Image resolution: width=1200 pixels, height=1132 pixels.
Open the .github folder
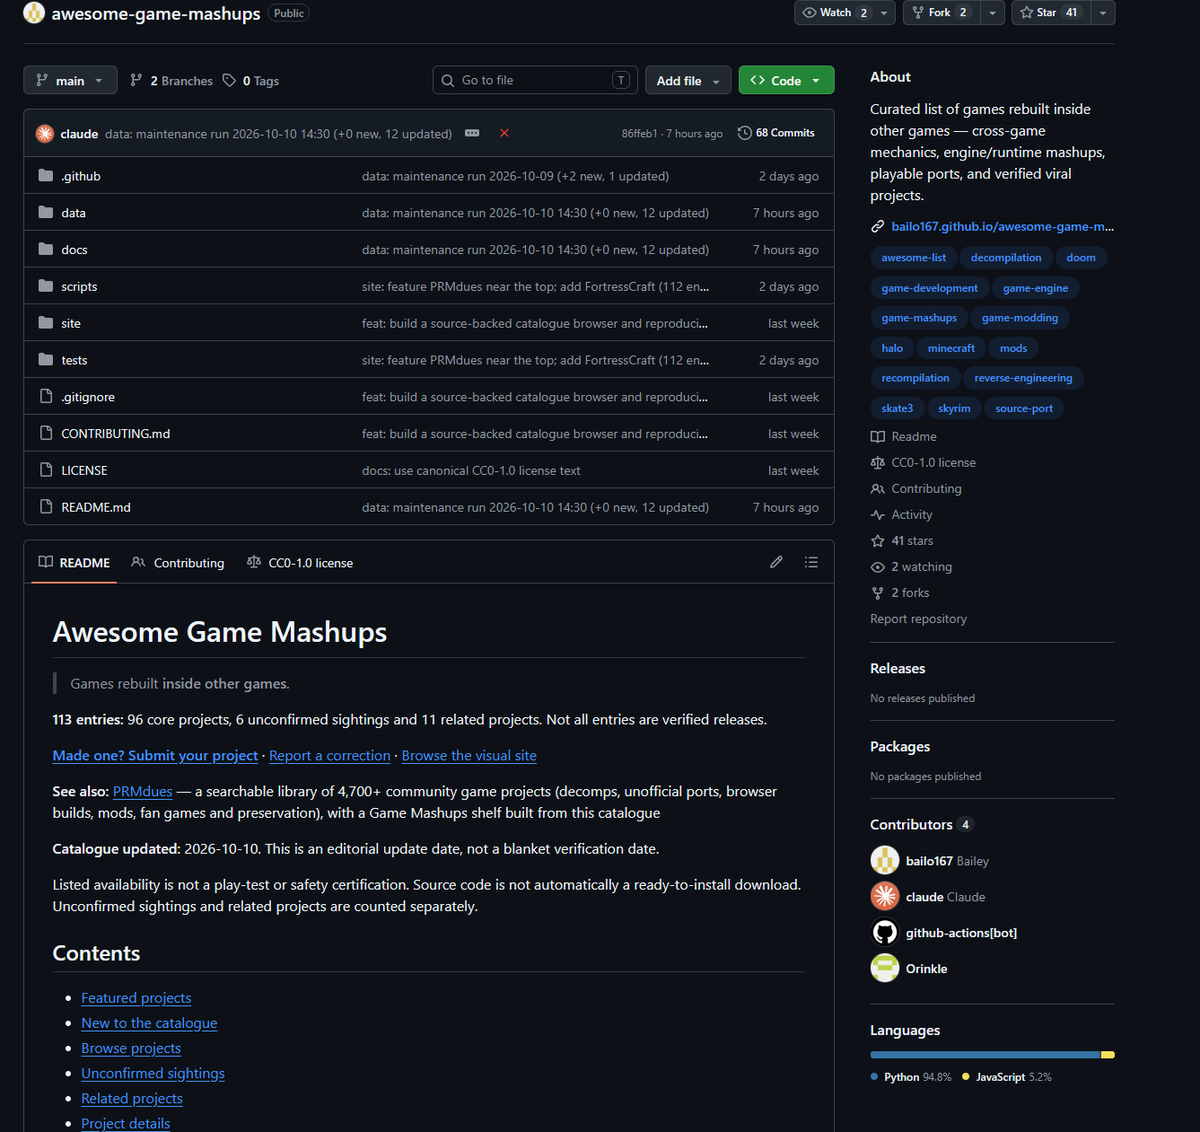pos(81,176)
